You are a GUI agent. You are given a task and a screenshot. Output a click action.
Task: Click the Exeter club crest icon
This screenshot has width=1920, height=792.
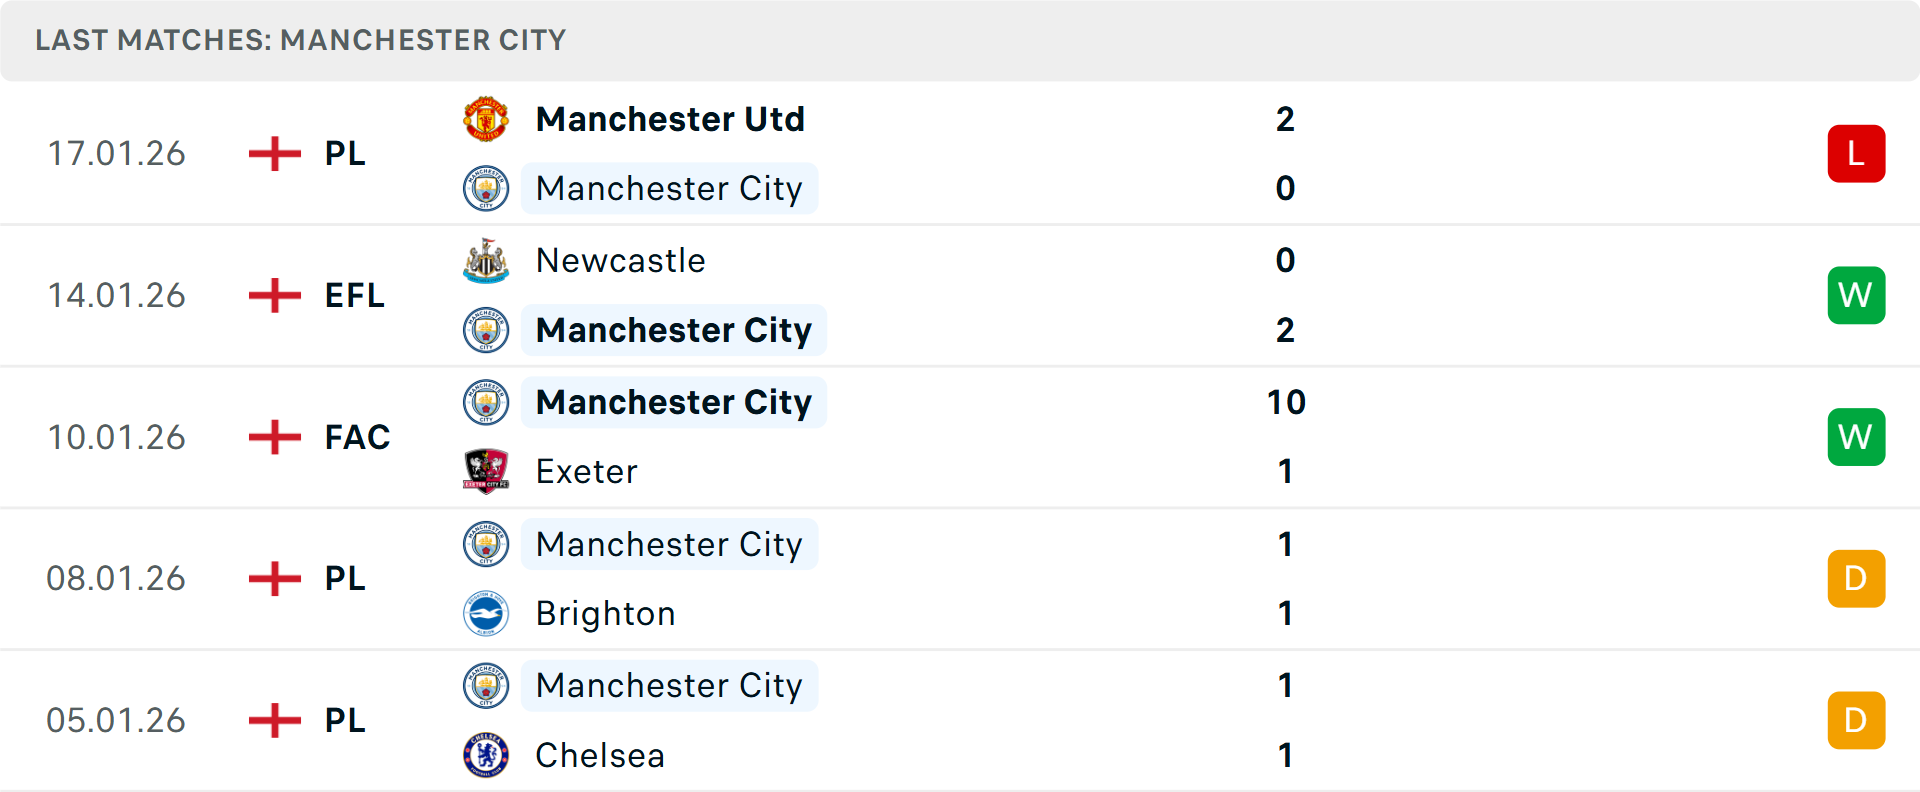[486, 471]
